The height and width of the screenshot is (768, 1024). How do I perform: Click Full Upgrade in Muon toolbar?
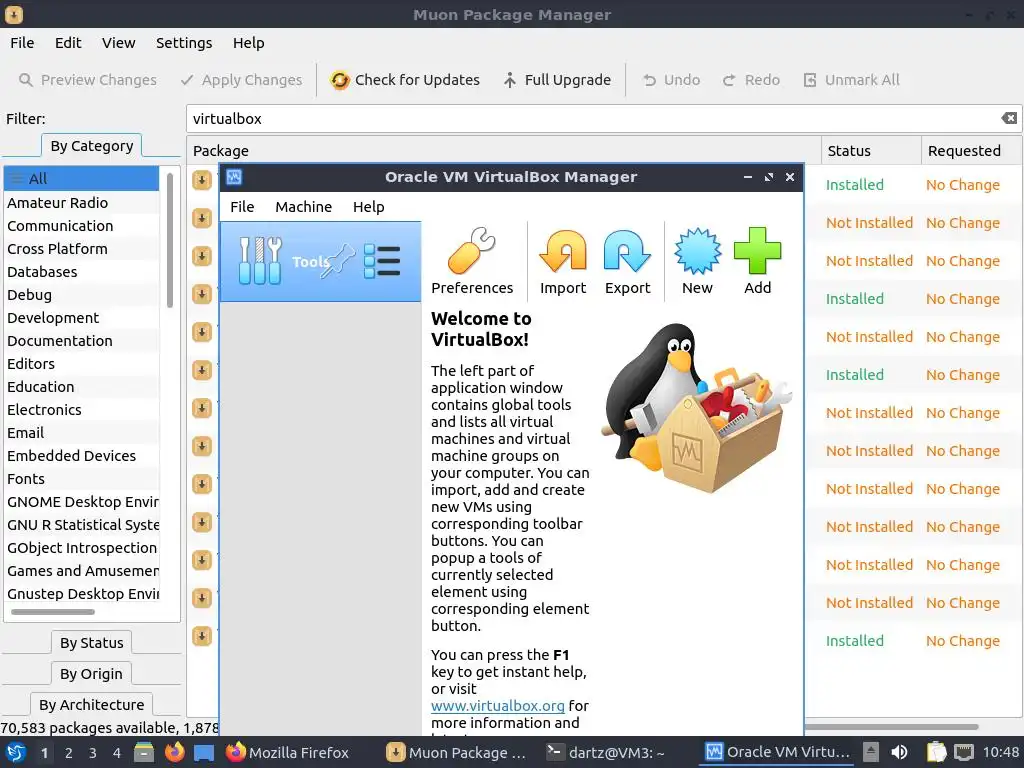tap(557, 80)
